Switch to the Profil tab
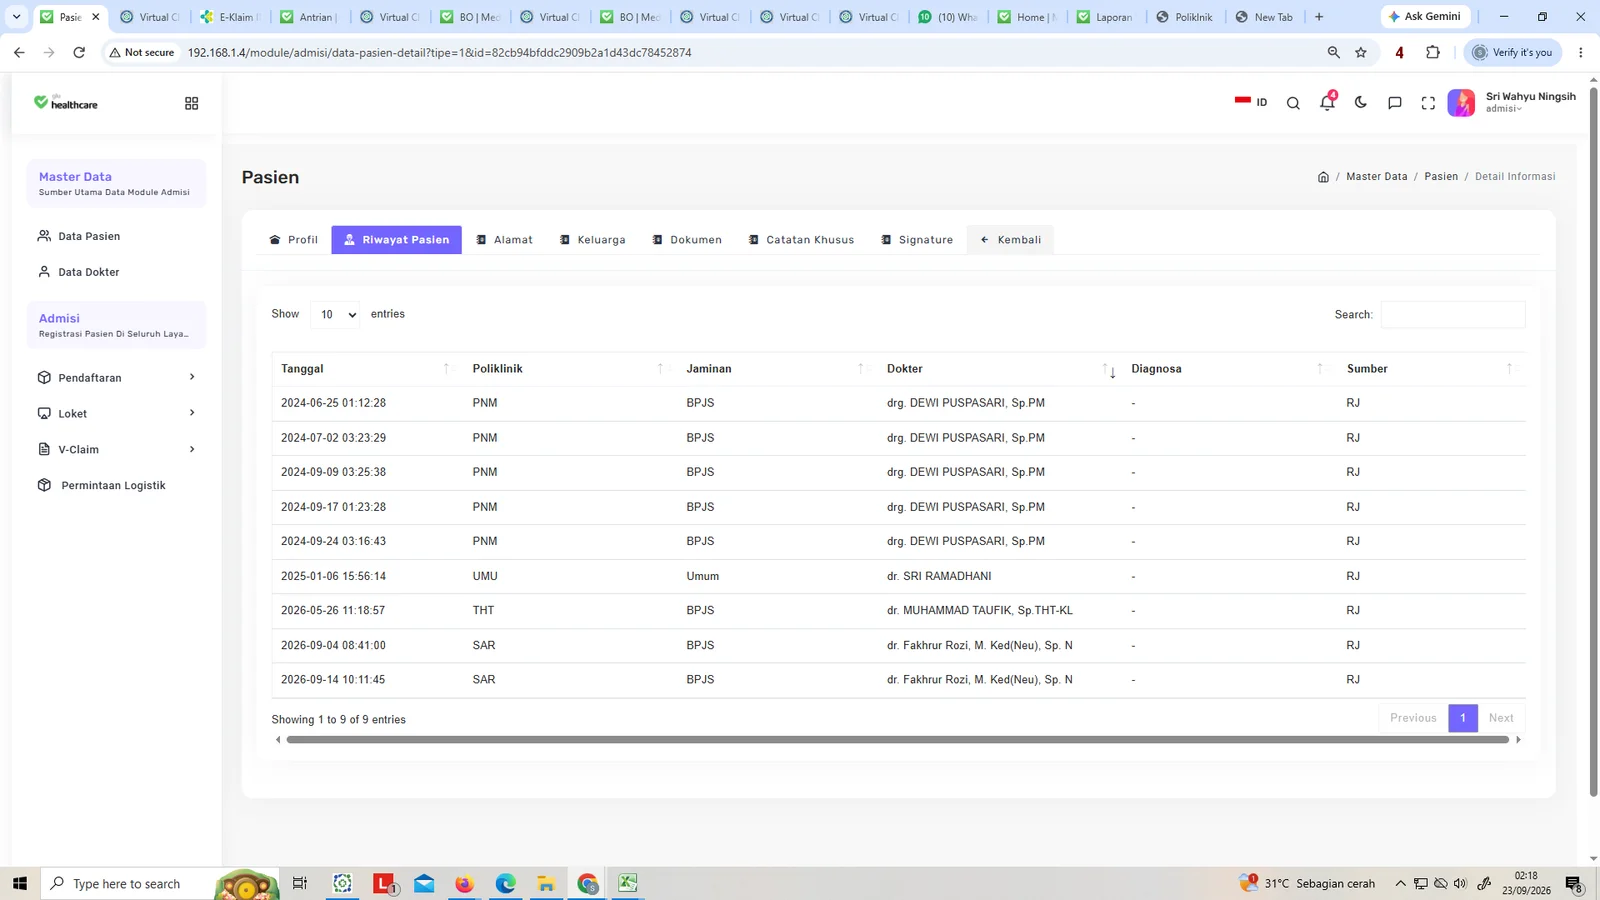Image resolution: width=1600 pixels, height=900 pixels. click(294, 240)
